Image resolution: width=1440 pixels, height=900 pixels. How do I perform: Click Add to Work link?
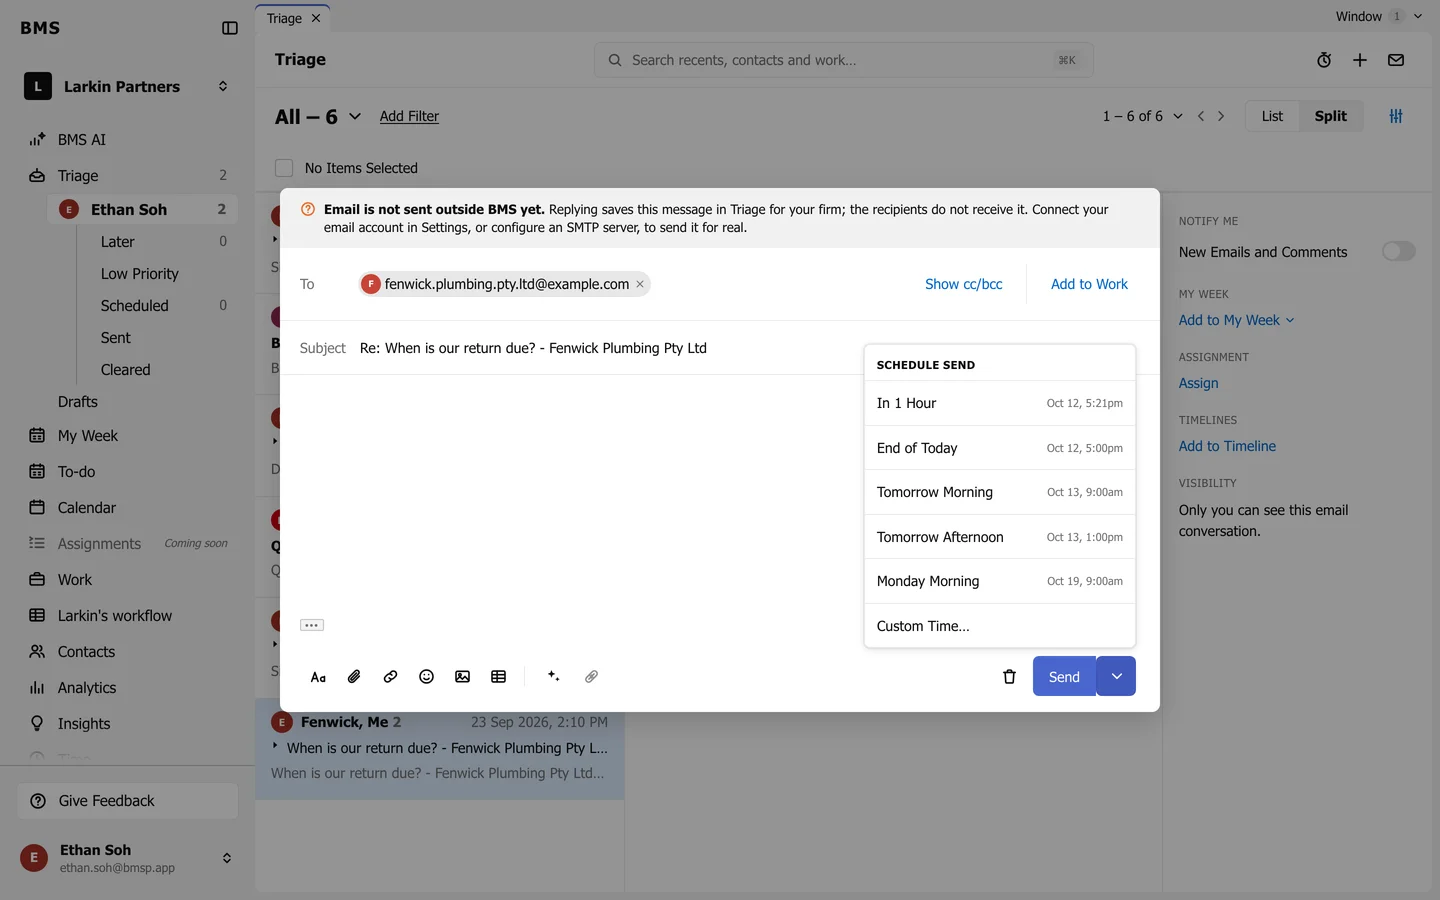[1089, 284]
